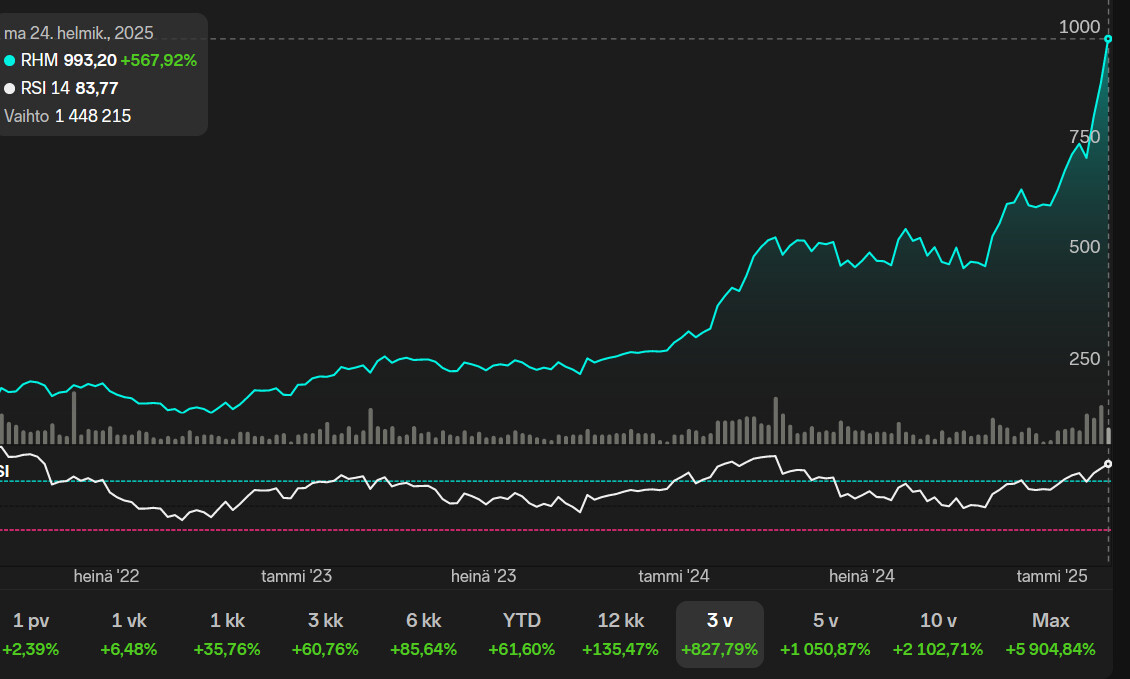Choose the 10 v timeframe

click(938, 634)
